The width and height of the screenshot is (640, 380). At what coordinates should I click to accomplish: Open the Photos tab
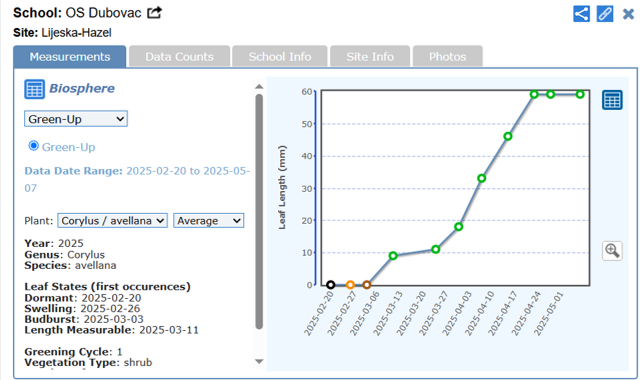pyautogui.click(x=447, y=57)
